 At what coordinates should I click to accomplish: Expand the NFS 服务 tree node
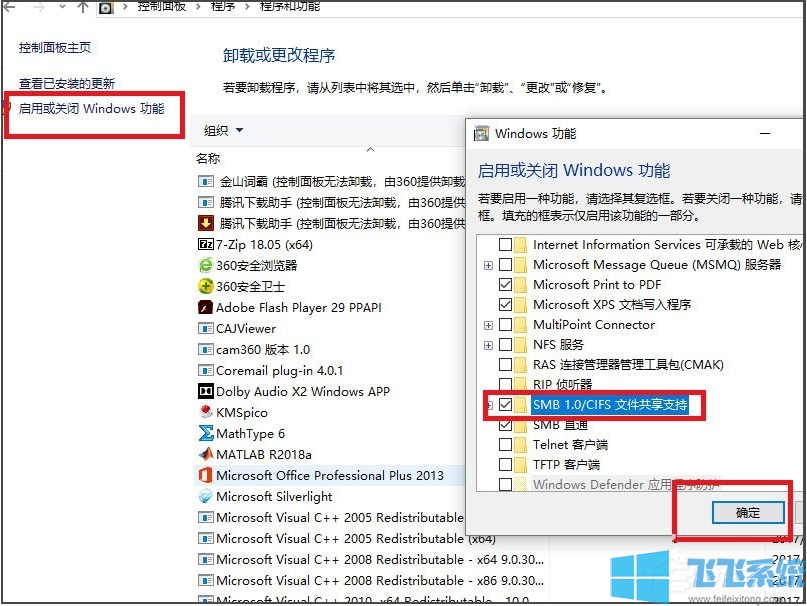(486, 344)
